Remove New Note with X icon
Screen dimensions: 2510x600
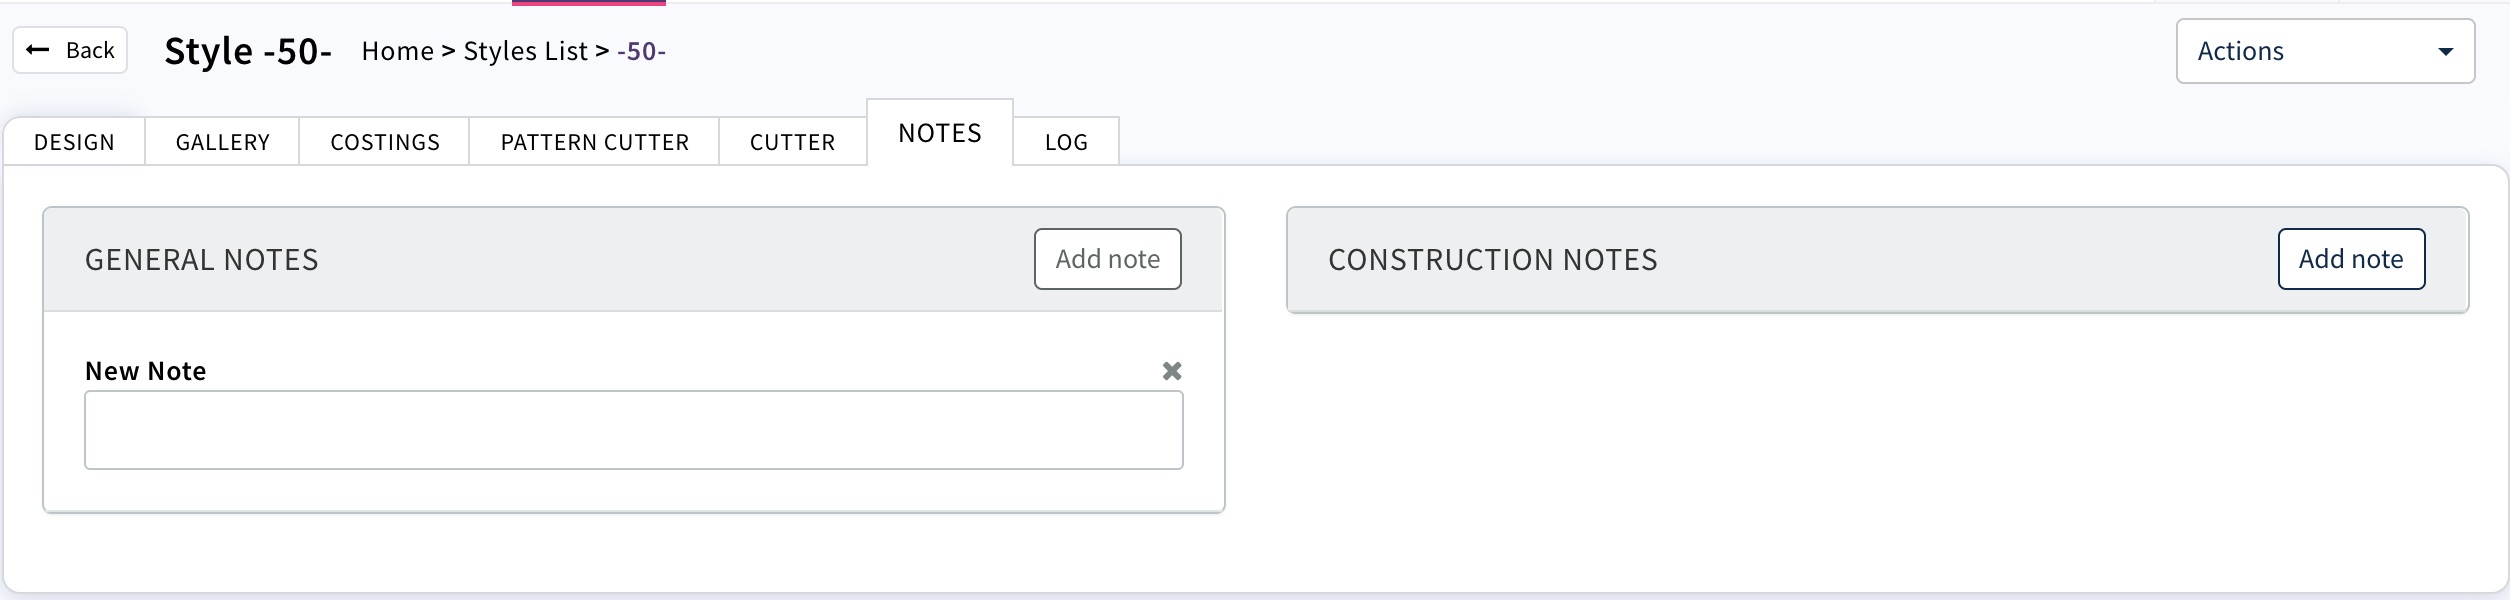pos(1172,371)
